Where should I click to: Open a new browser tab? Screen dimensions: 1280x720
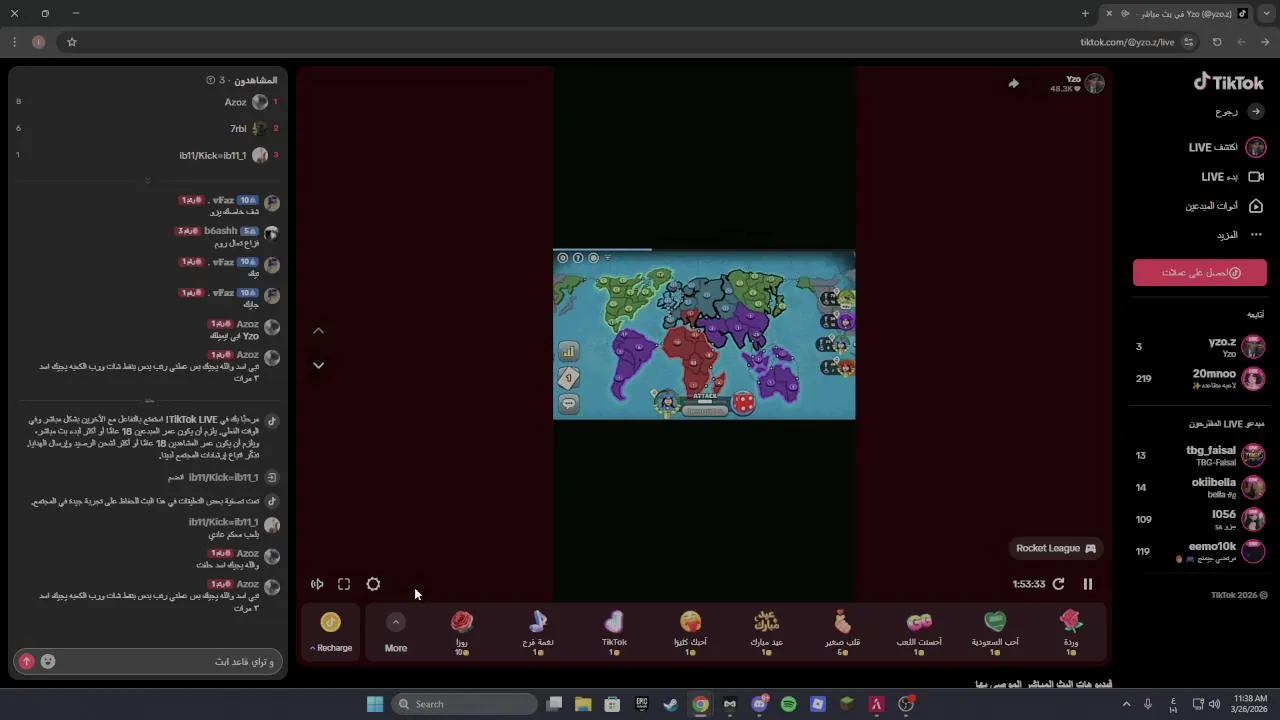coord(1085,13)
